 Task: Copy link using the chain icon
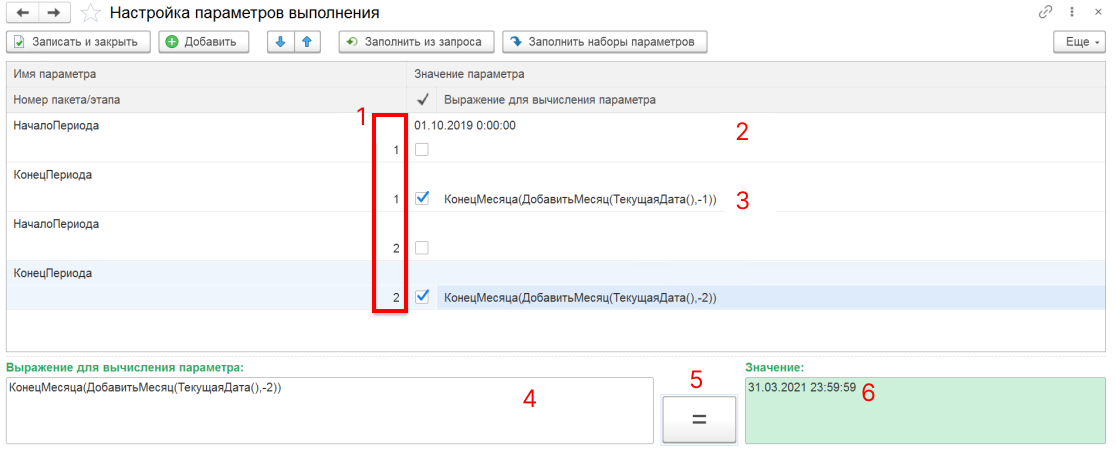click(x=1046, y=13)
